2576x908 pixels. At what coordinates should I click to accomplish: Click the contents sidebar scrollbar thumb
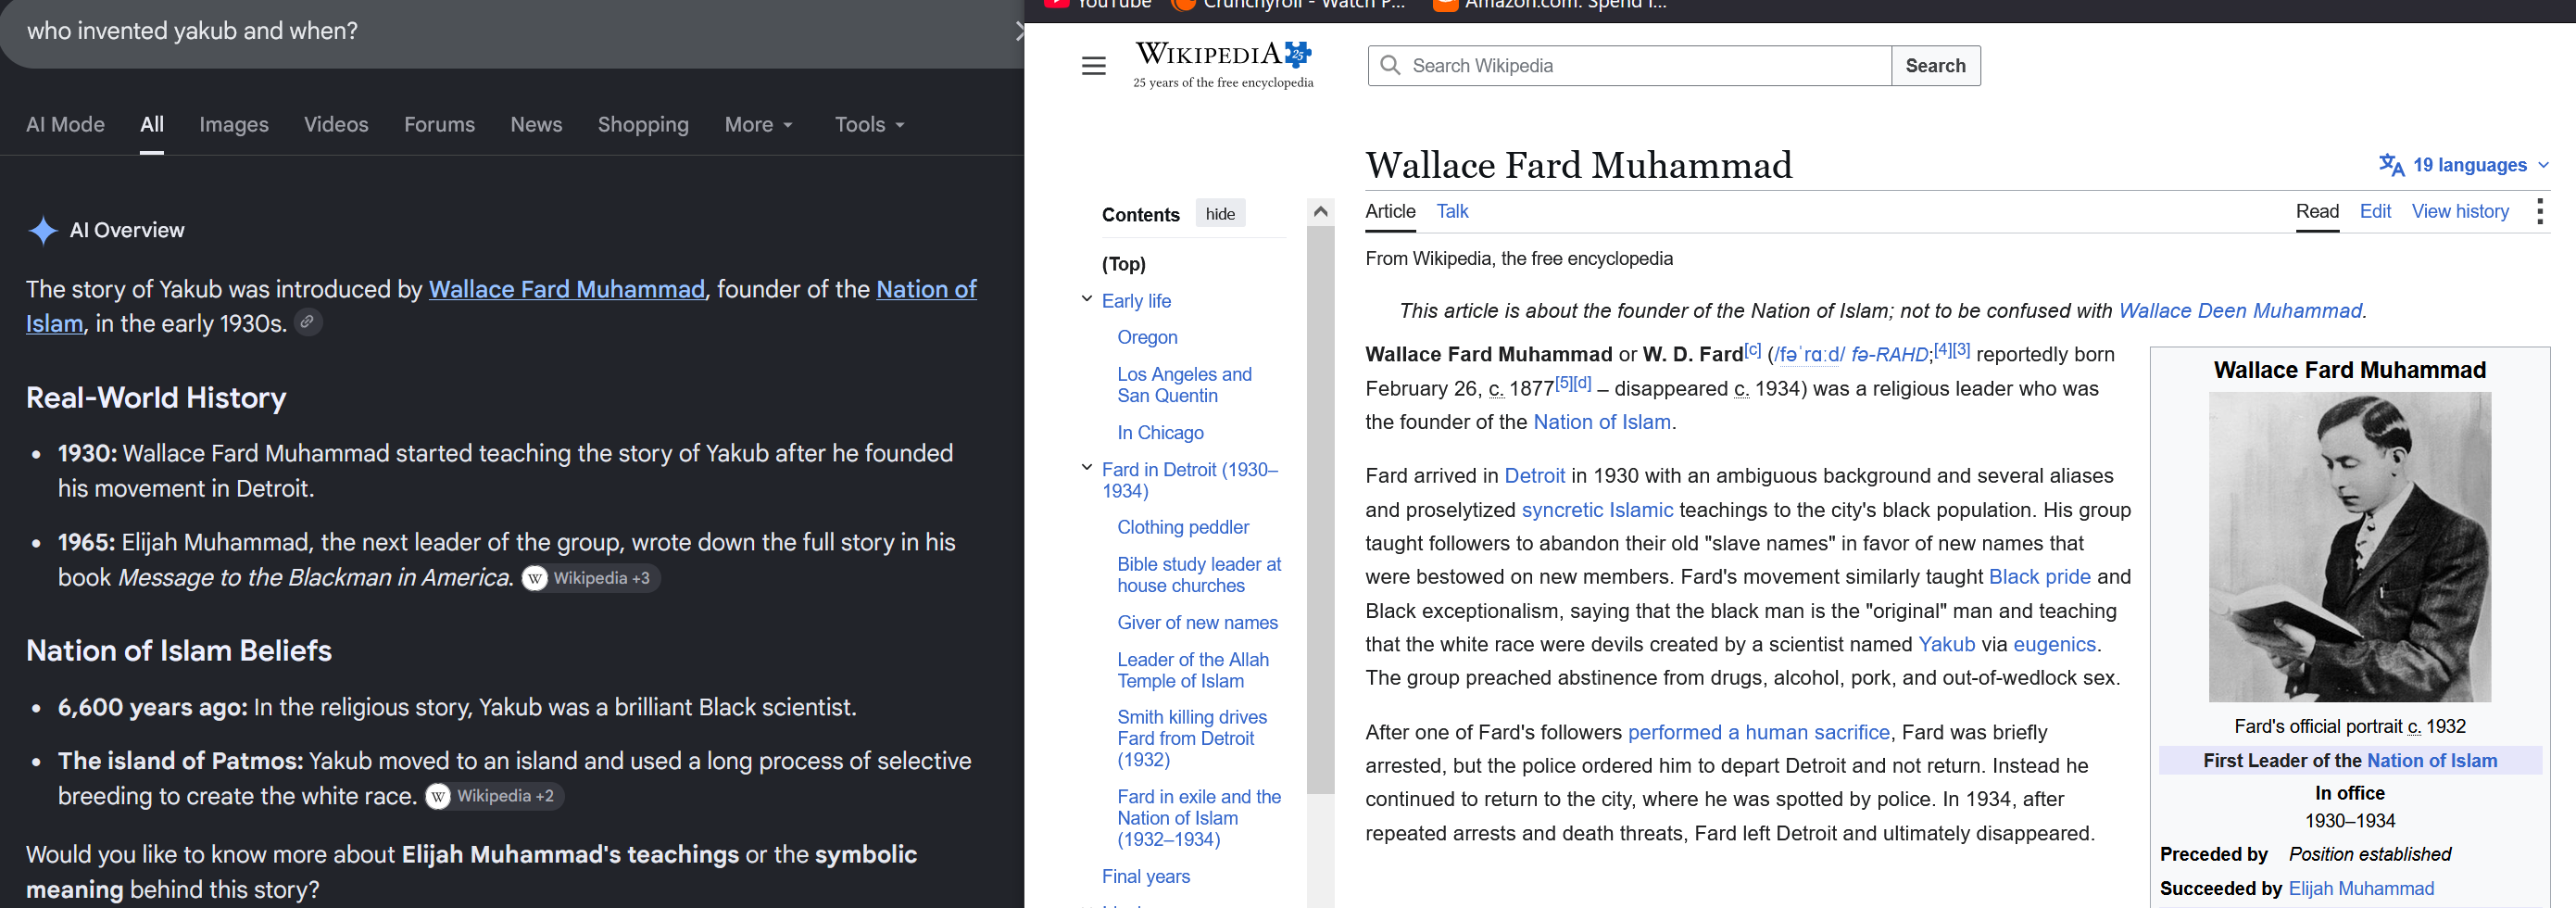click(1320, 510)
